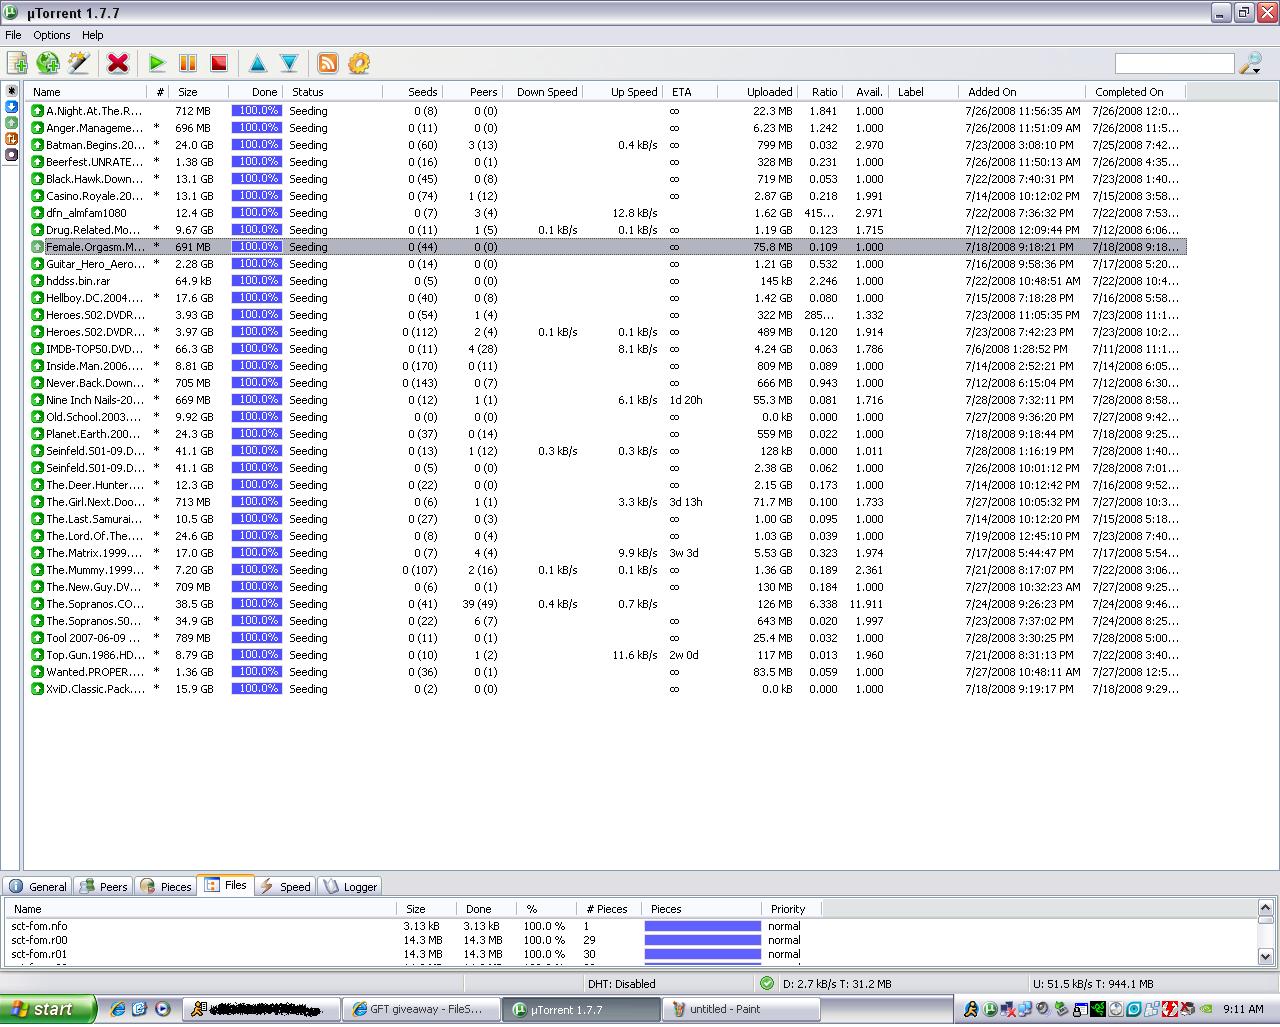Sort files by the # Pieces column header

pos(608,909)
